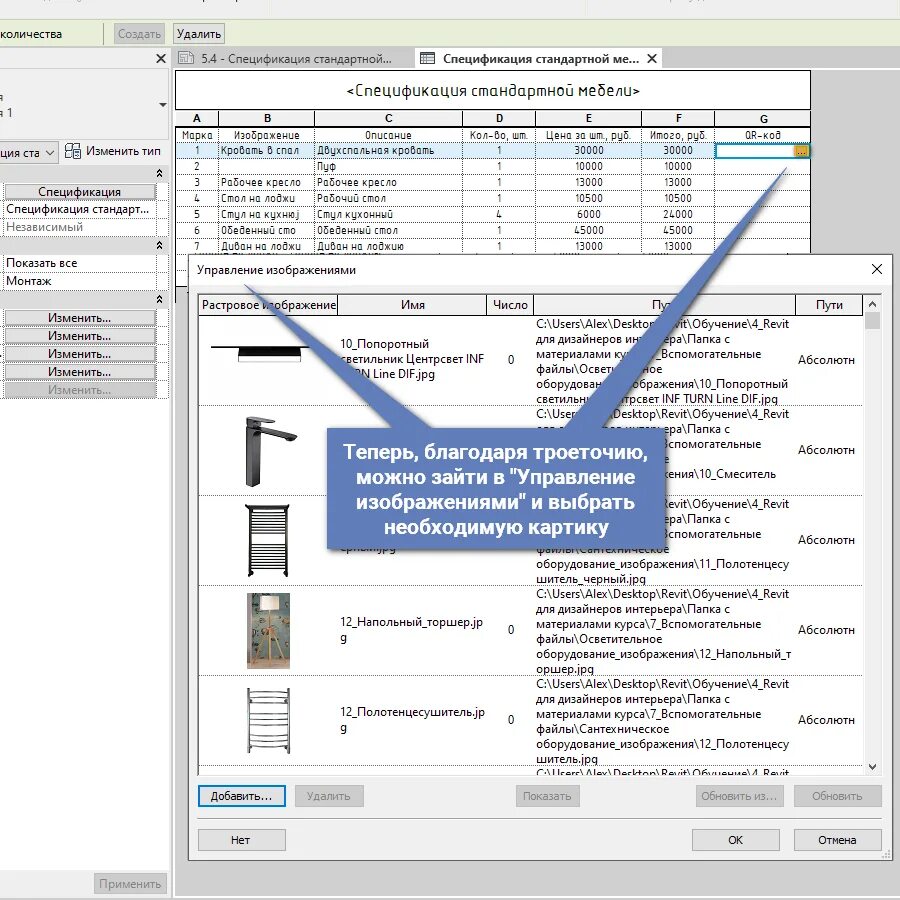Select the chrome towel warmer thumbnail
Screen dimensions: 900x900
tap(268, 721)
